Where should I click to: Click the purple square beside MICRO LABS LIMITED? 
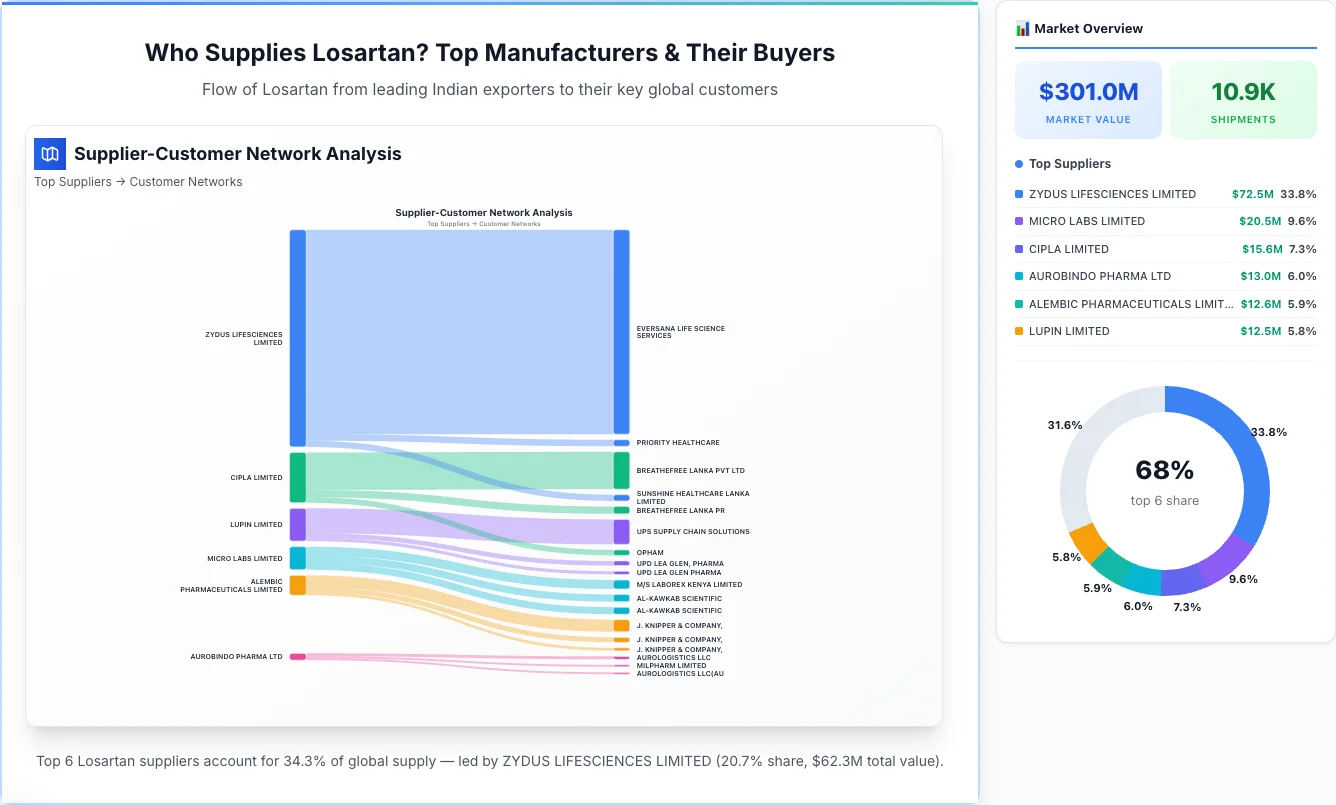click(x=1020, y=221)
